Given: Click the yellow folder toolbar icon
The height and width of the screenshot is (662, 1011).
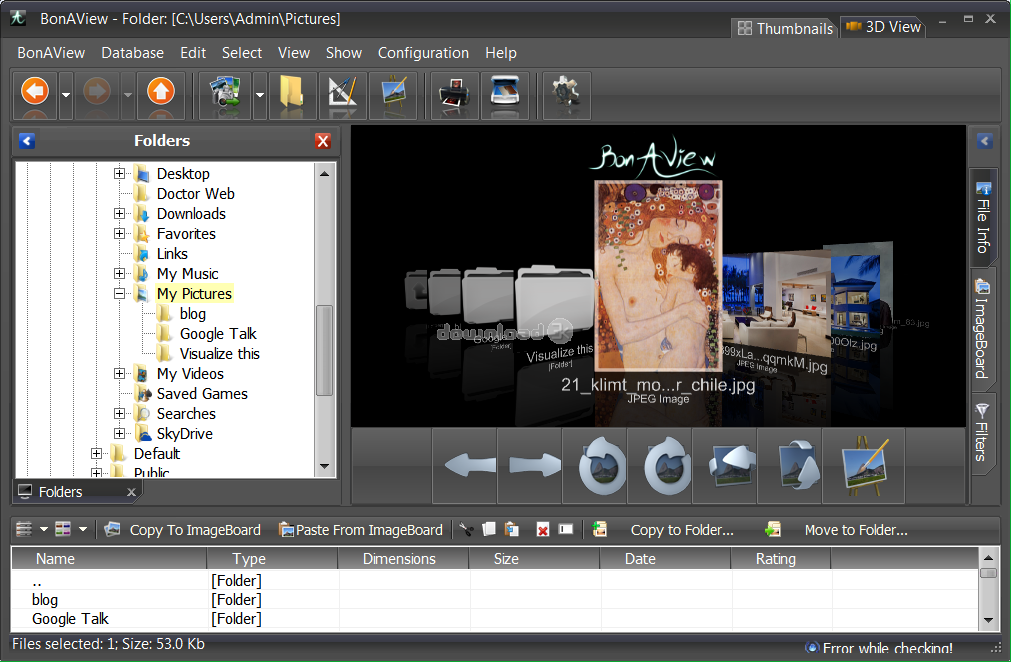Looking at the screenshot, I should point(291,95).
